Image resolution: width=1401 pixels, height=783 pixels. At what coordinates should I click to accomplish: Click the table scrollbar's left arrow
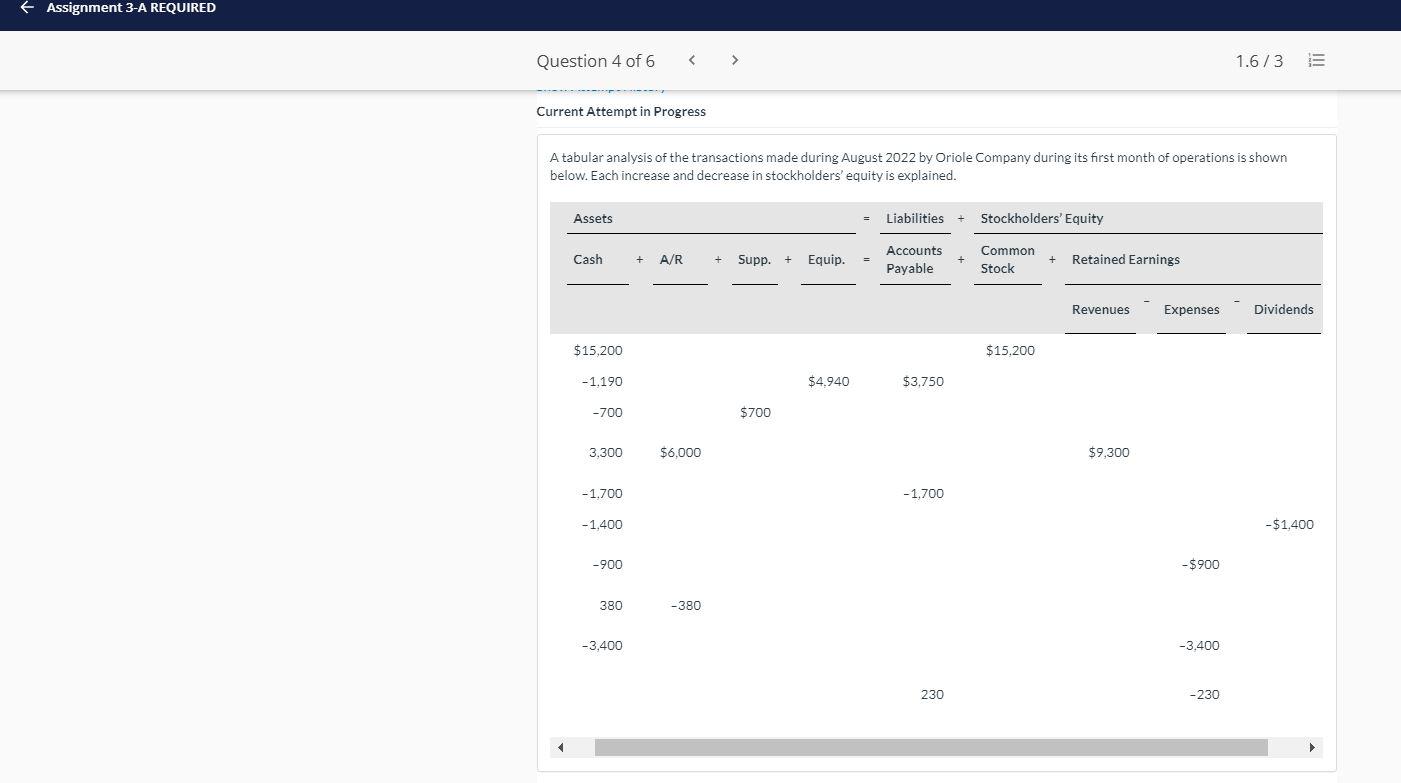tap(561, 747)
